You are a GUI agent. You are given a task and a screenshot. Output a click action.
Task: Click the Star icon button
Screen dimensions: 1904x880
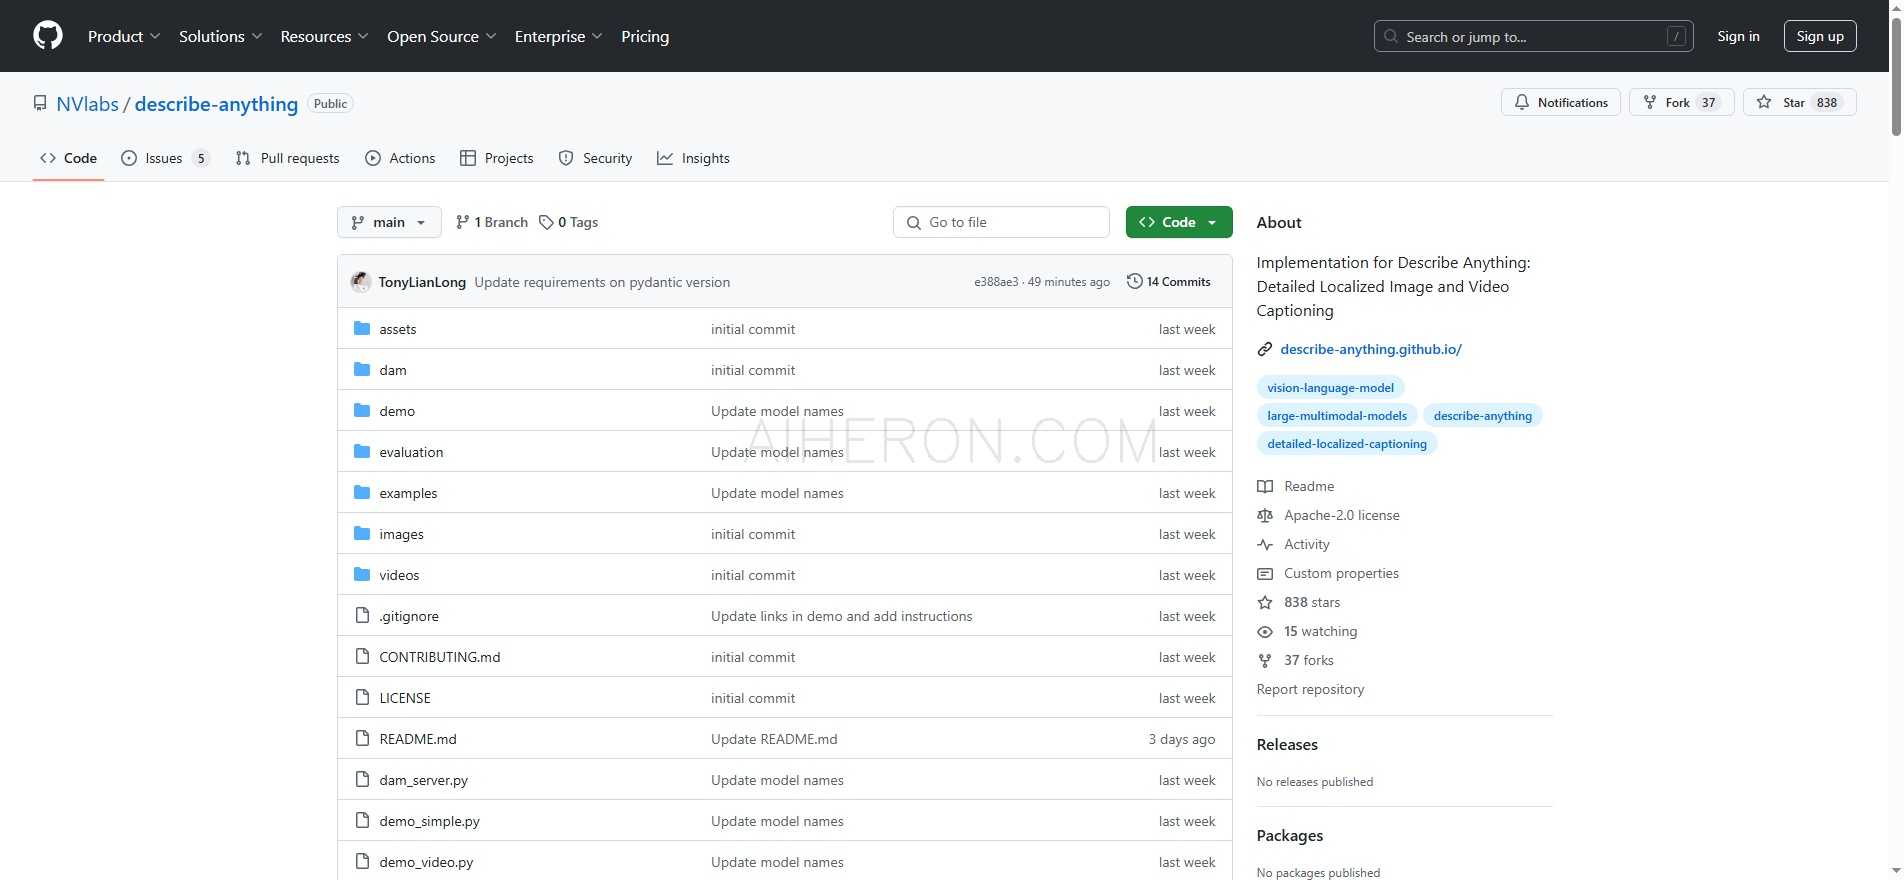1764,102
